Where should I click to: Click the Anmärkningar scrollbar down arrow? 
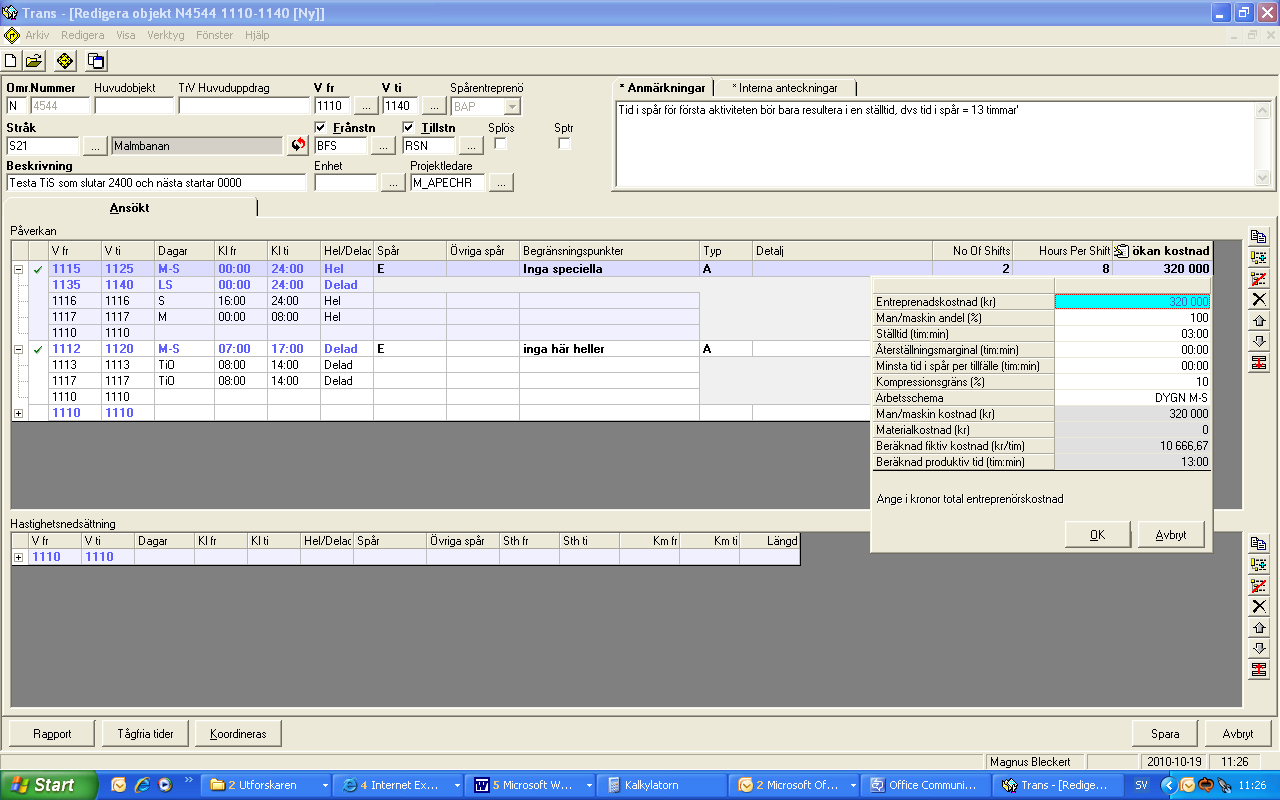point(1263,178)
